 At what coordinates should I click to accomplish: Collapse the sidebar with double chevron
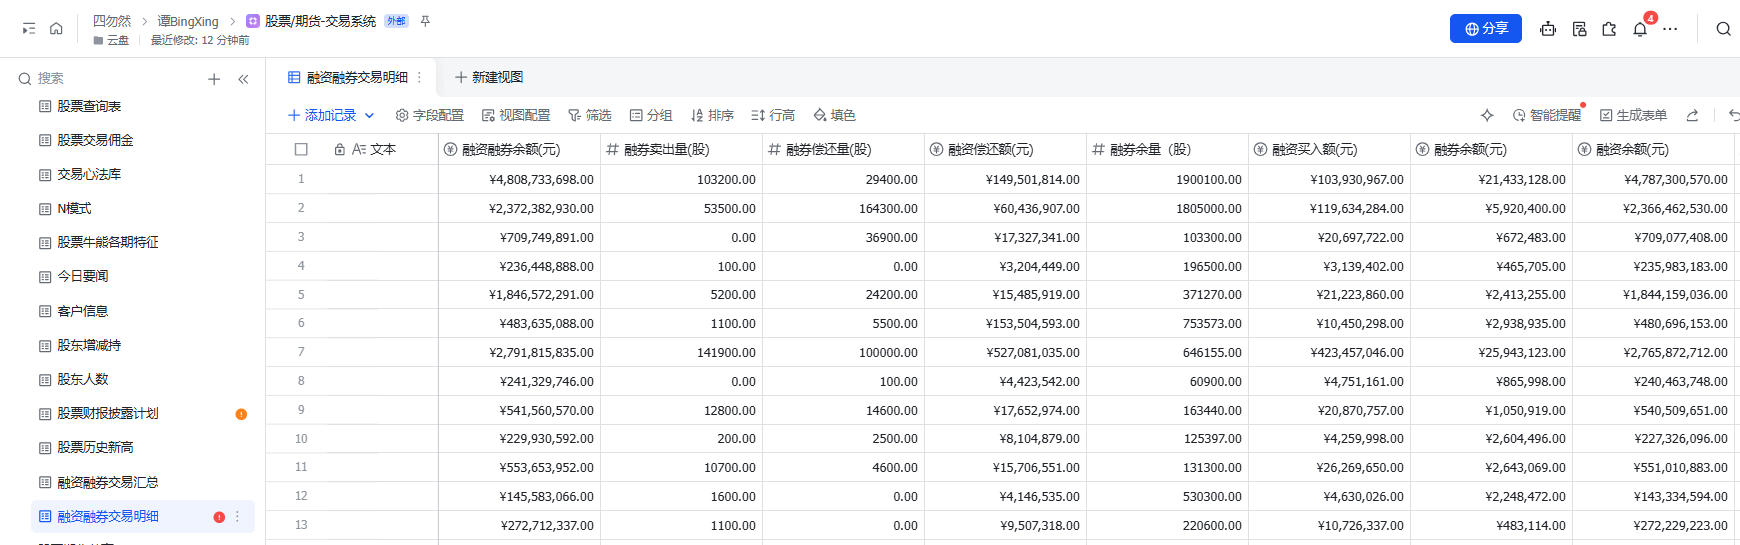(x=243, y=79)
